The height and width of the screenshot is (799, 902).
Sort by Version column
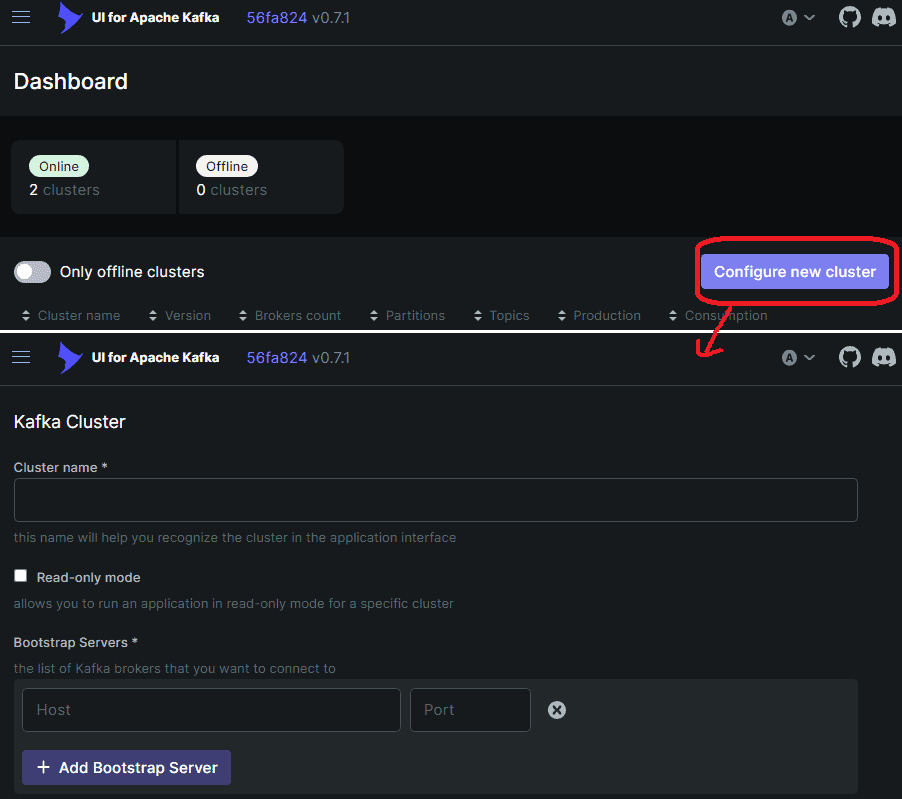180,315
